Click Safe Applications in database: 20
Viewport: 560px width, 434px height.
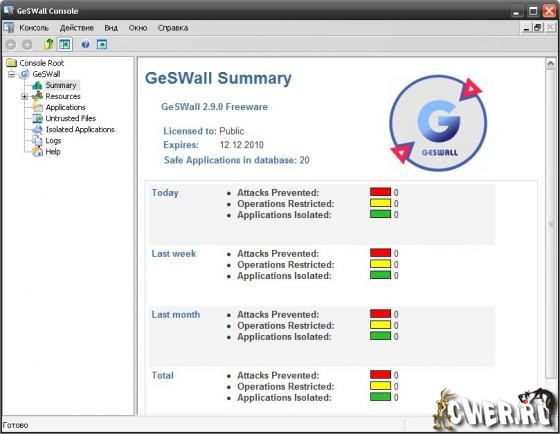coord(236,160)
